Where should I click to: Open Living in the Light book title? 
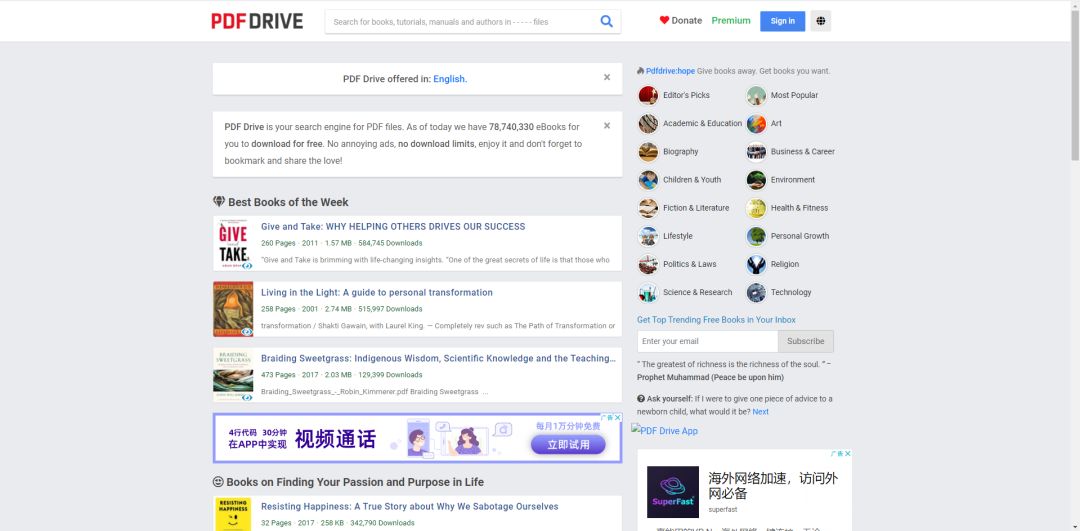377,293
